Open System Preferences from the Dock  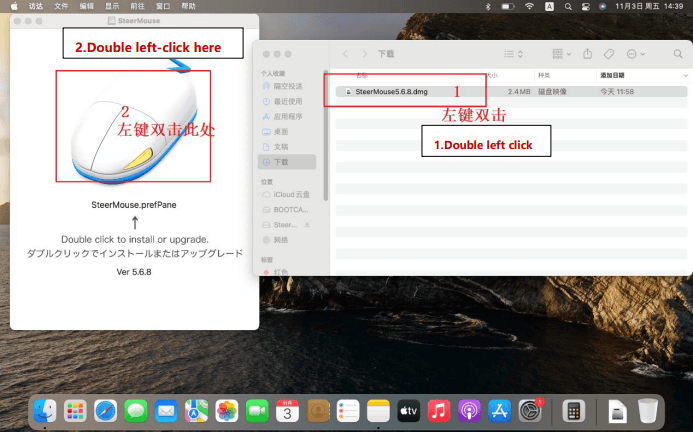(x=530, y=410)
